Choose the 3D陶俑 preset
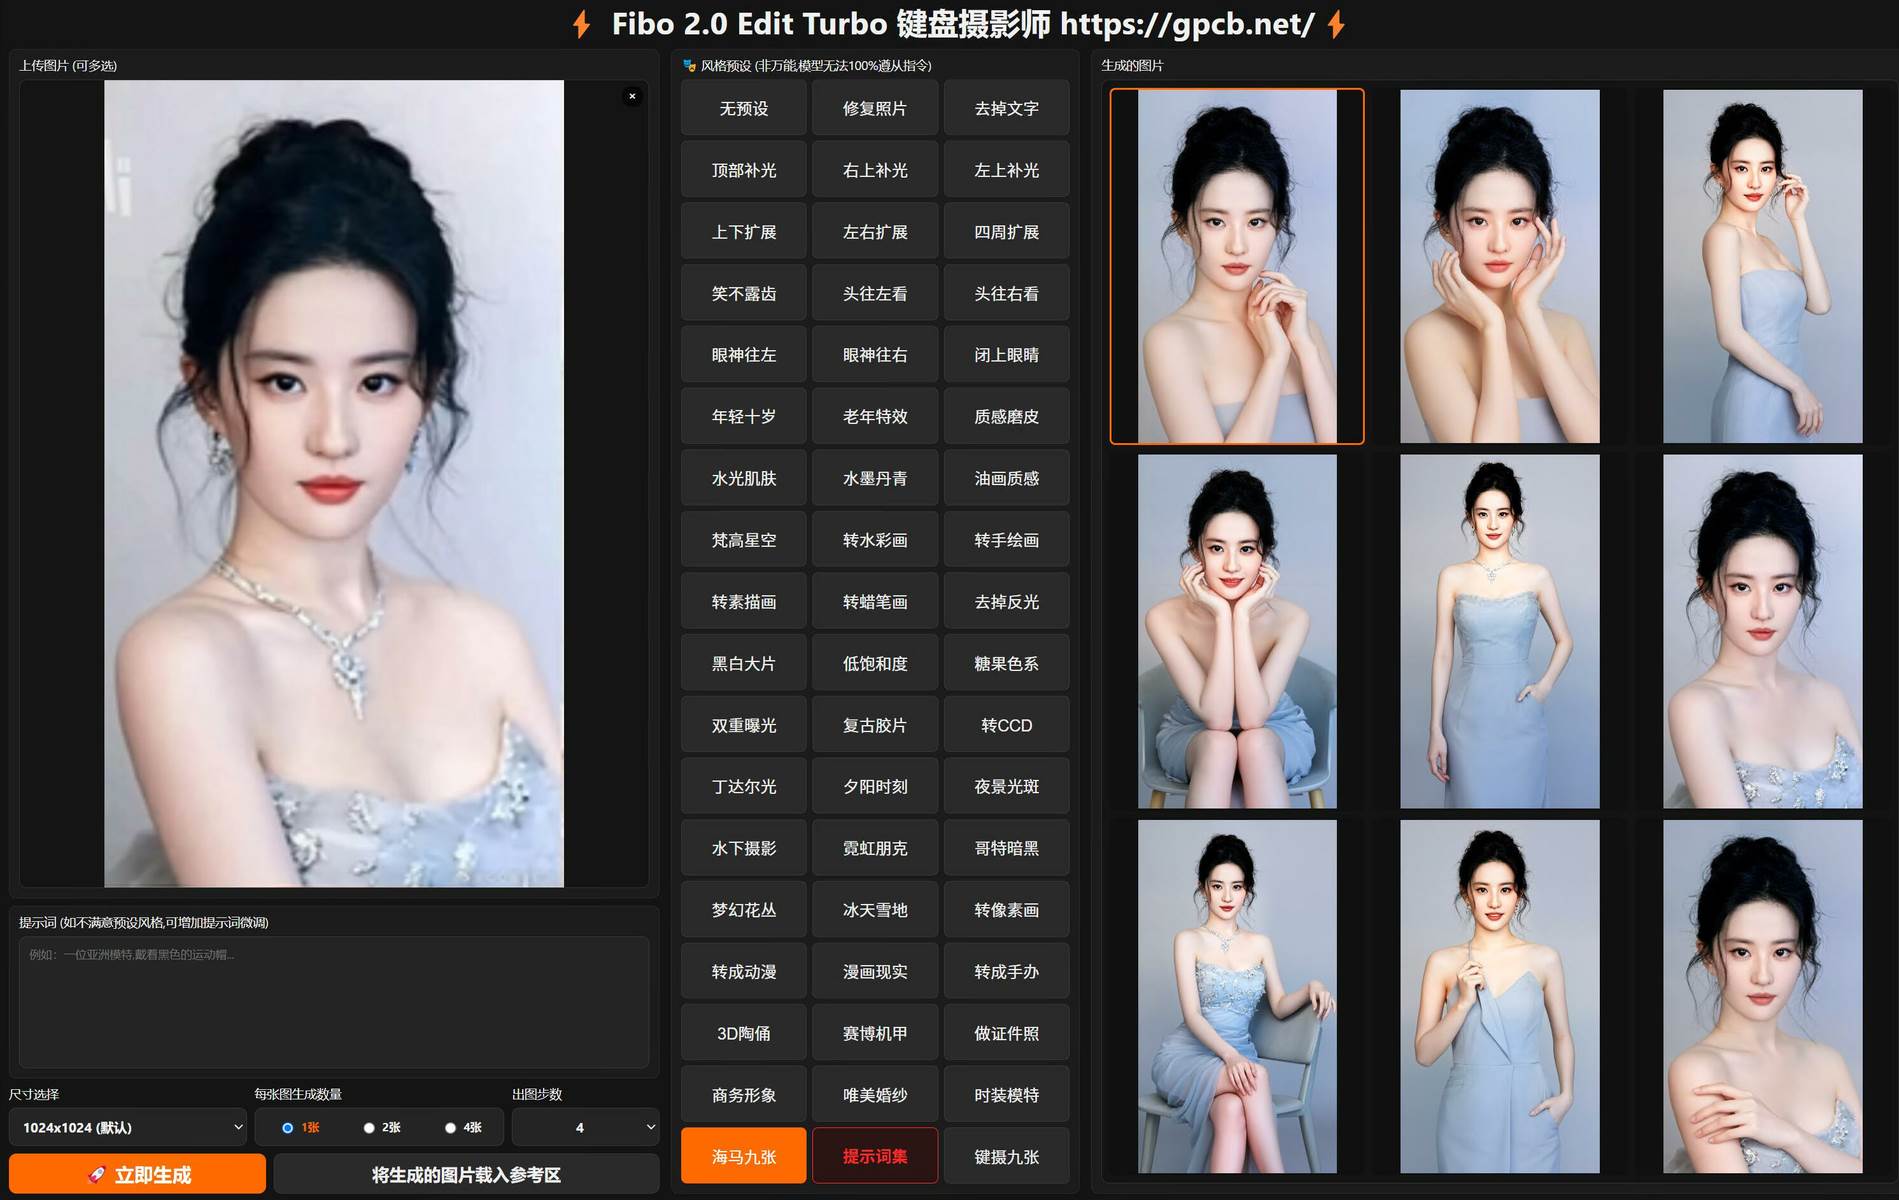 tap(744, 1034)
